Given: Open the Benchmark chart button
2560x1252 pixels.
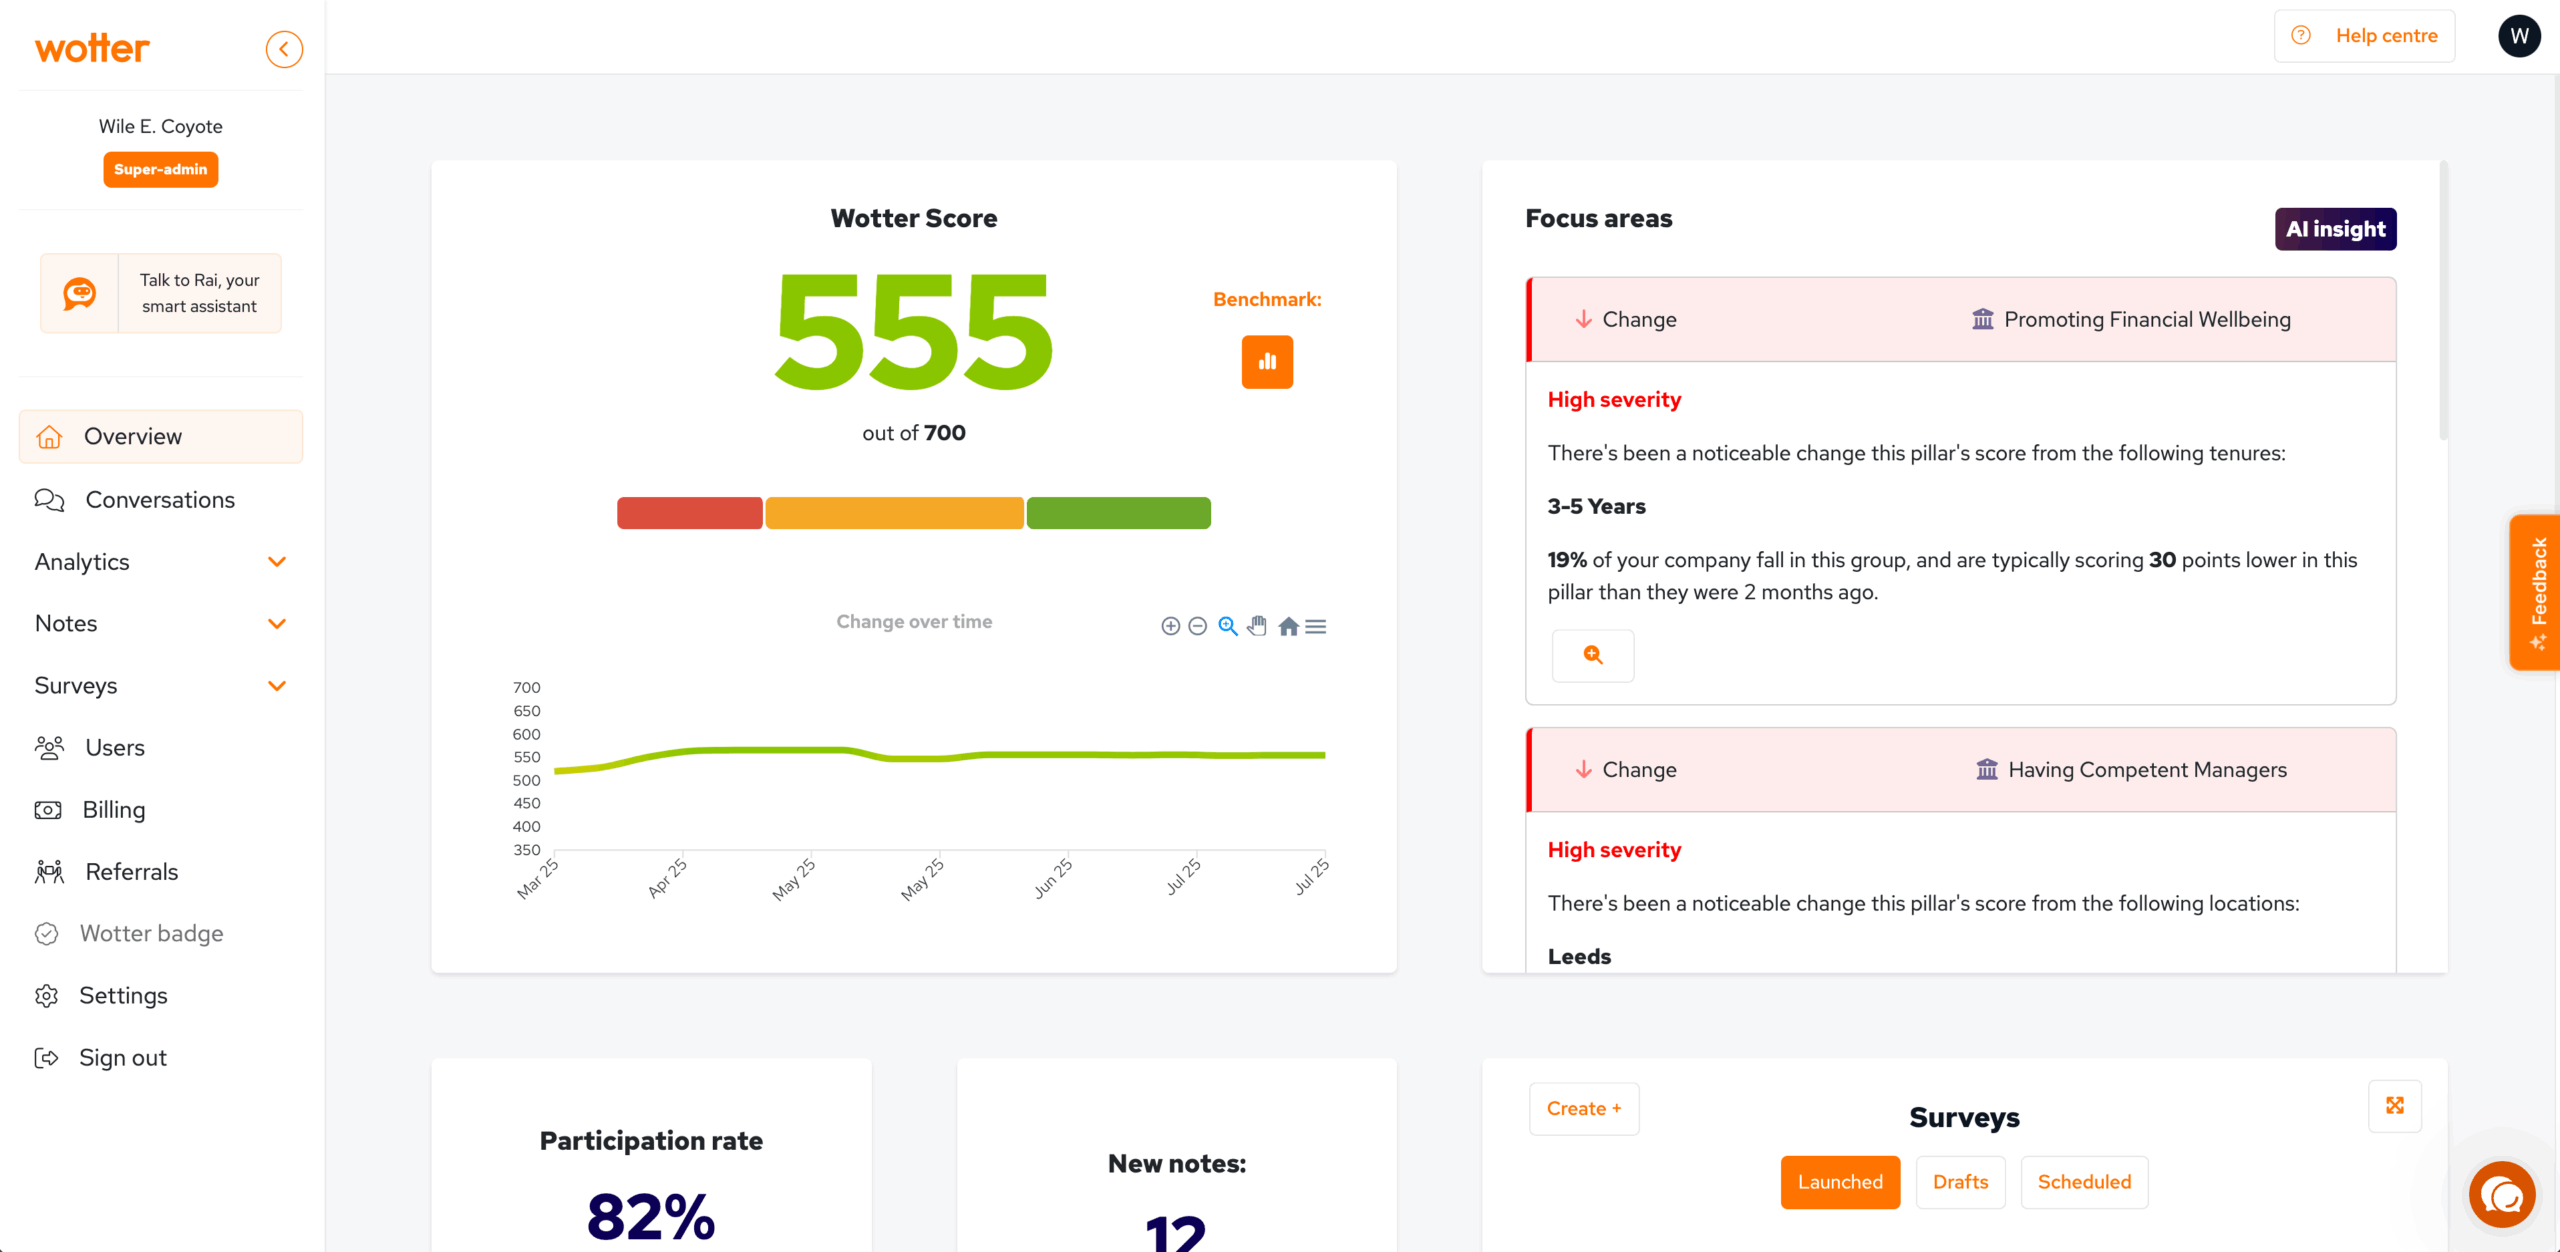Looking at the screenshot, I should (x=1267, y=362).
